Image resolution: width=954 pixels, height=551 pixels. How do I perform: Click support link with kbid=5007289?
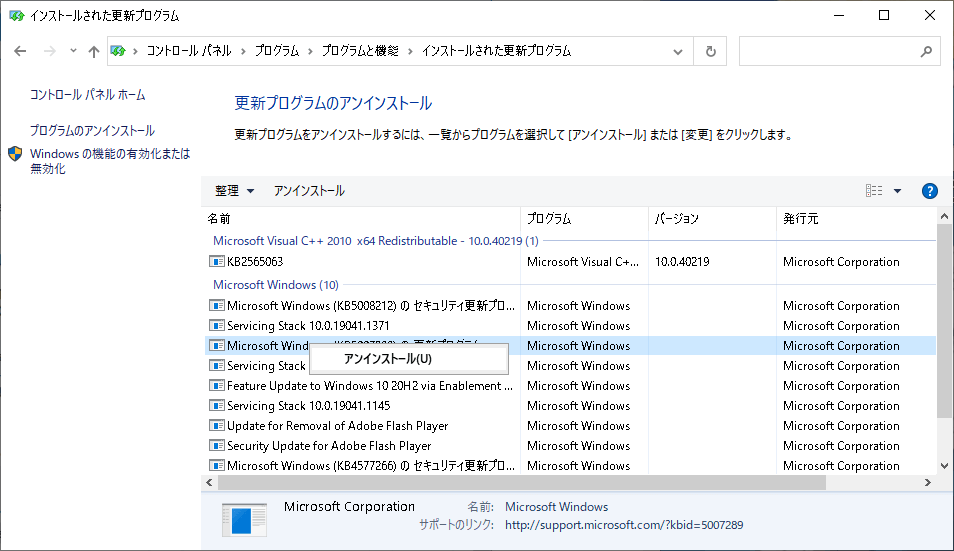[624, 525]
